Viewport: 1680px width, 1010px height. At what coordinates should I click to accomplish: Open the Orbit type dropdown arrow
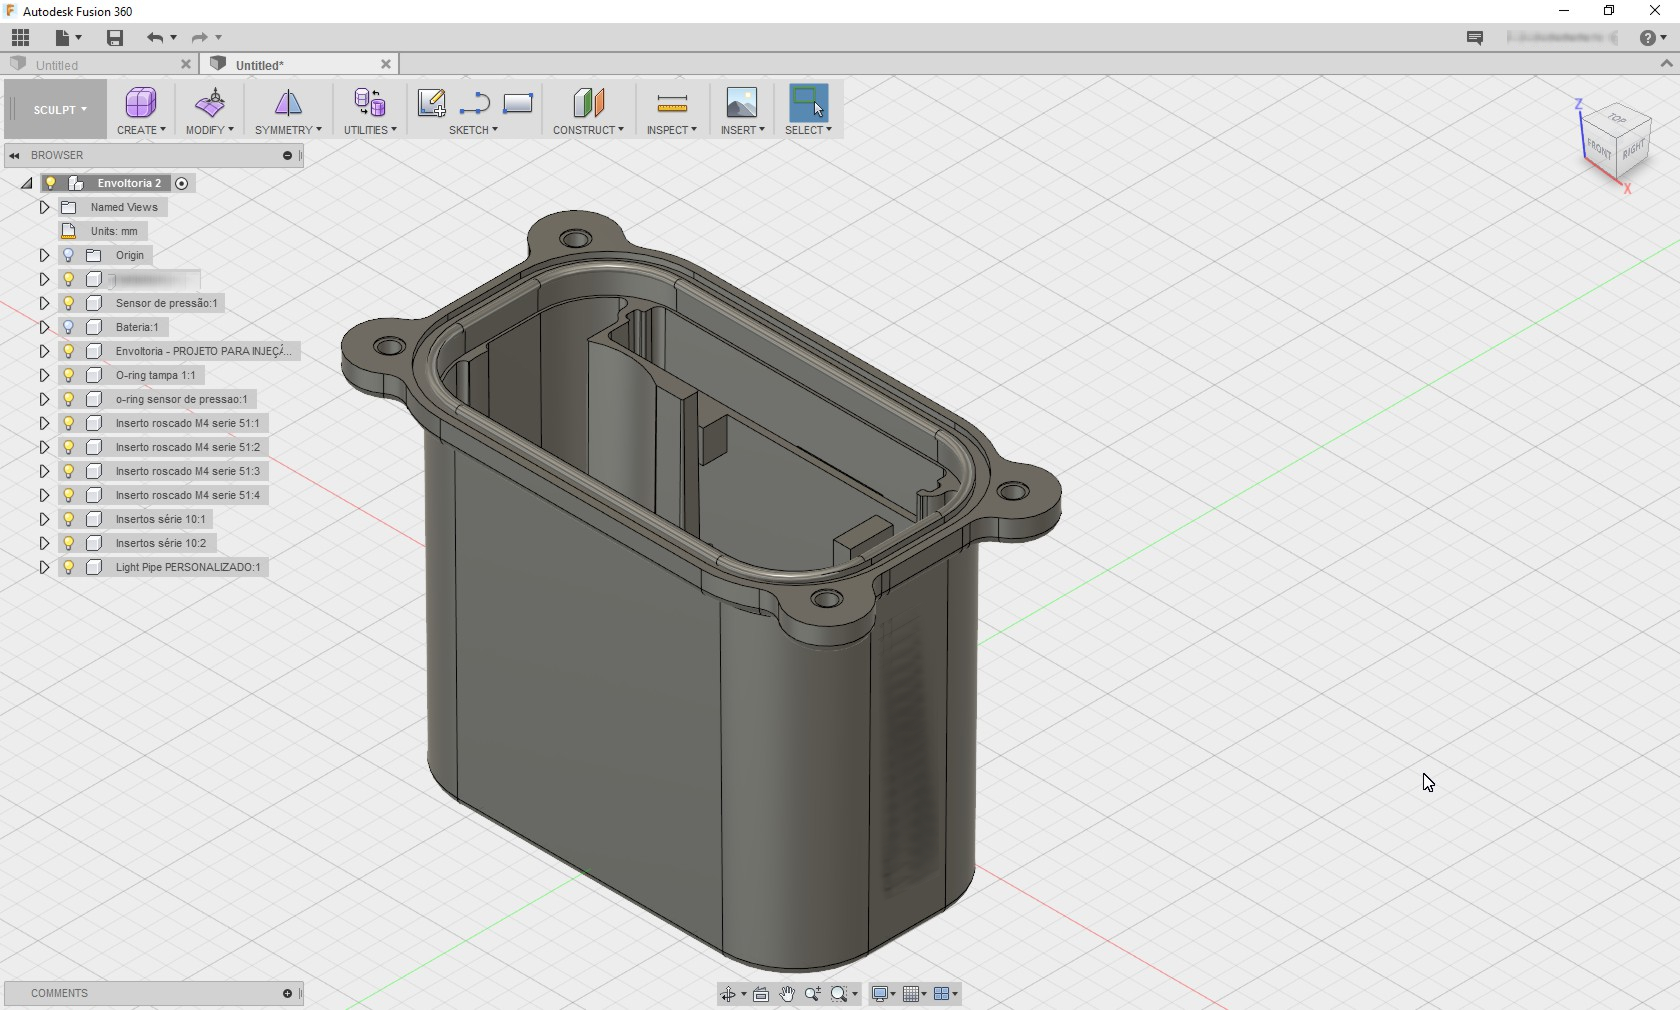coord(743,994)
